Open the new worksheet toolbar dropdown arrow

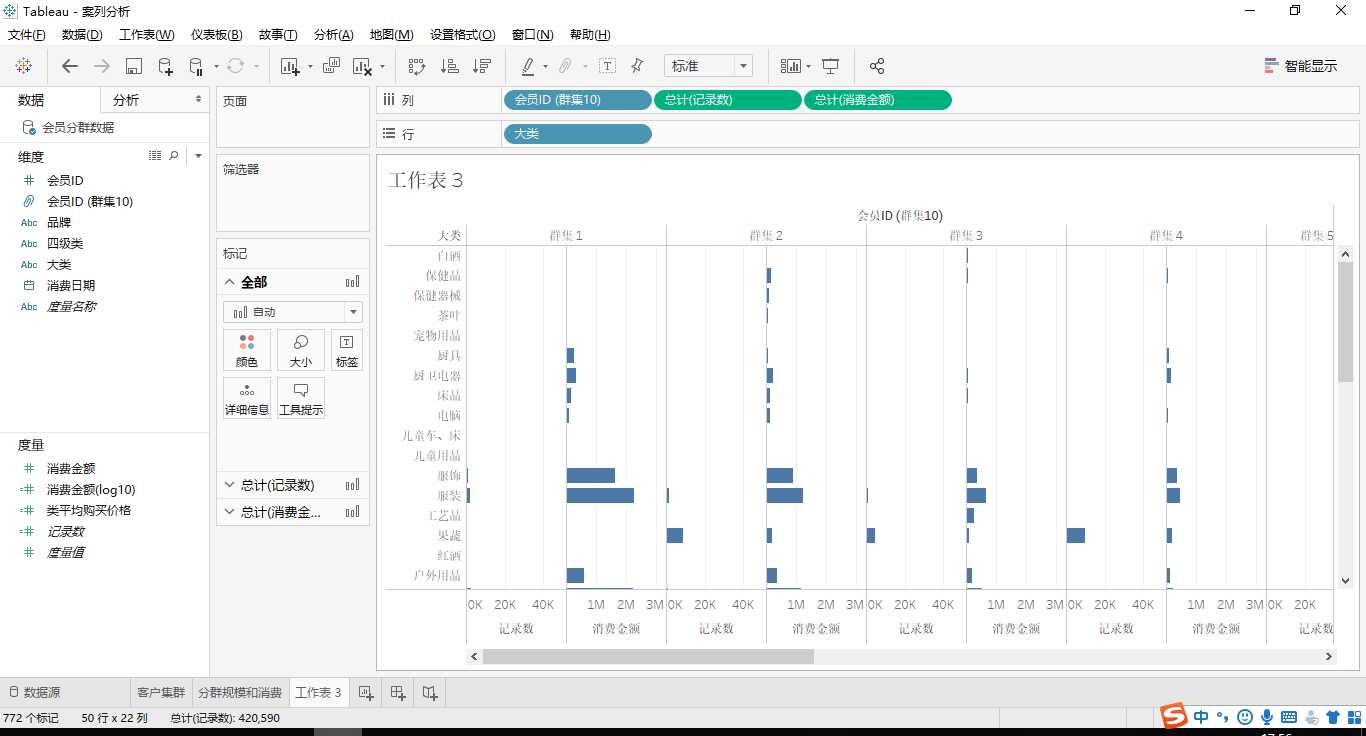click(x=310, y=67)
